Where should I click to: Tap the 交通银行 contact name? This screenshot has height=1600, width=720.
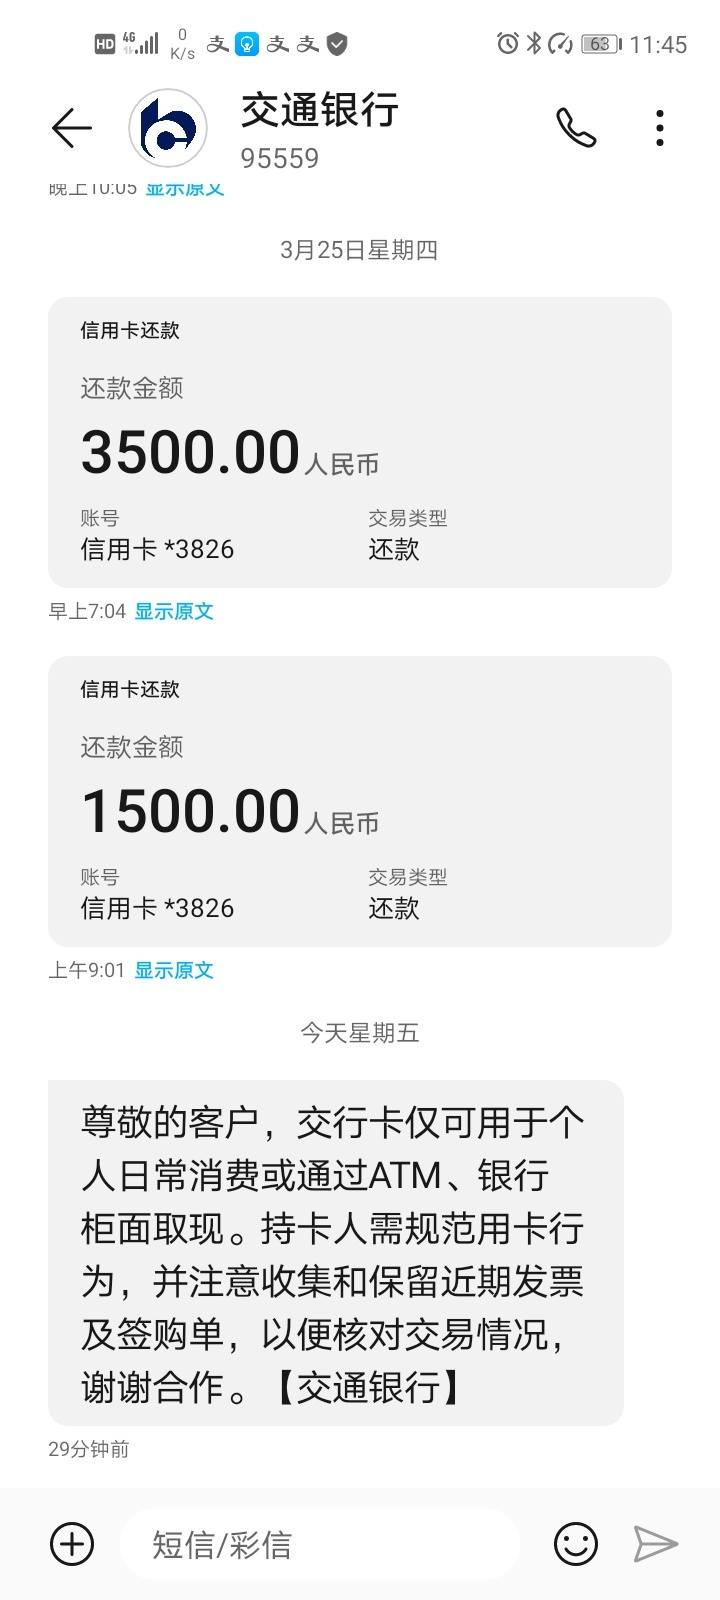pyautogui.click(x=320, y=109)
